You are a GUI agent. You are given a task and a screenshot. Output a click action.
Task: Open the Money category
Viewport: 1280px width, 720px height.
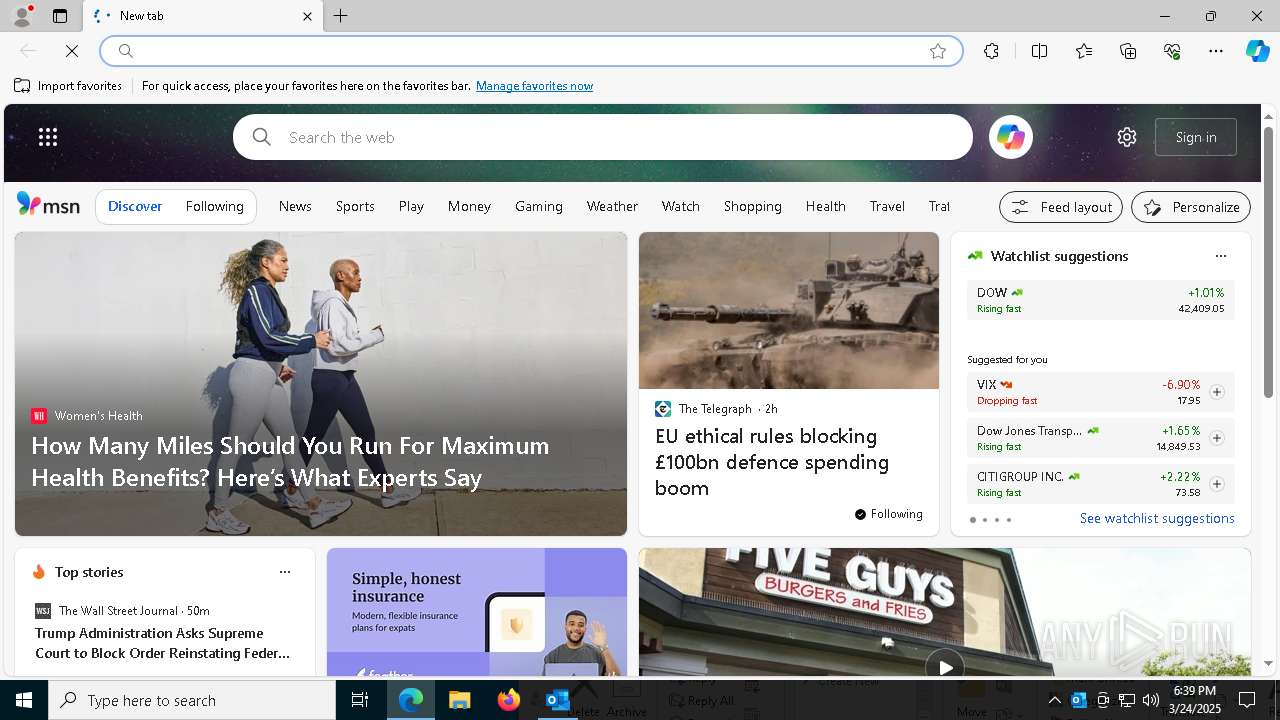coord(469,206)
